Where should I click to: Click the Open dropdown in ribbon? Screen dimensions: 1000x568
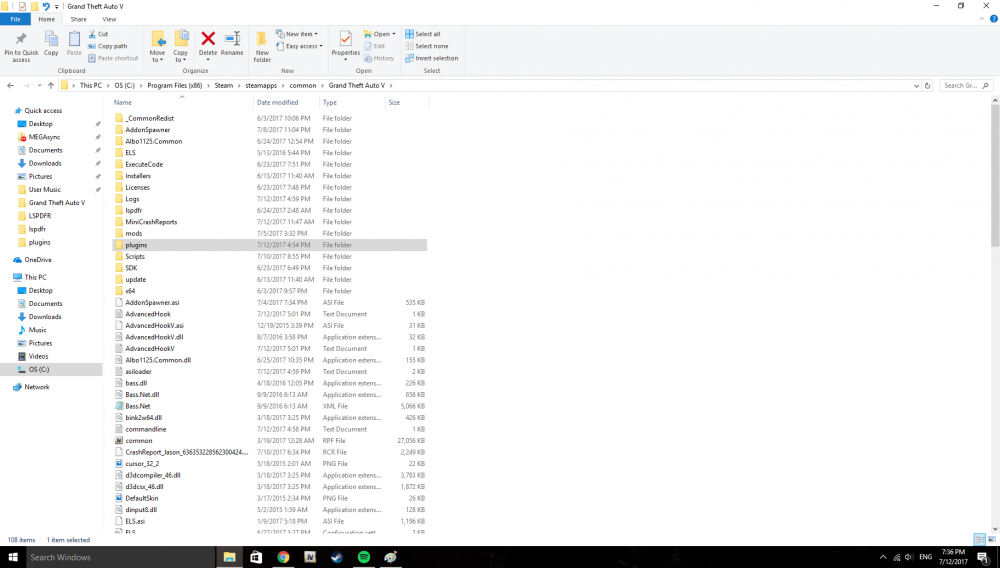(x=379, y=34)
